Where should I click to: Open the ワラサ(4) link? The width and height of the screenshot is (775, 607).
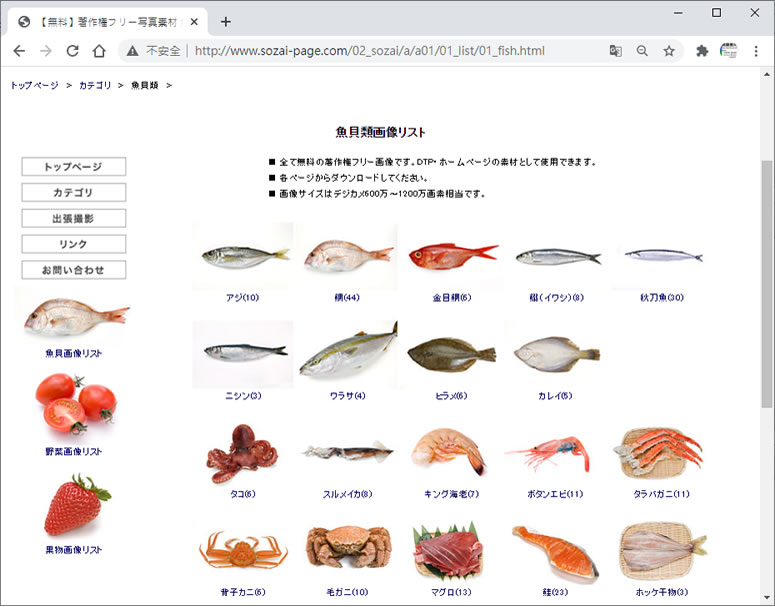coord(347,396)
